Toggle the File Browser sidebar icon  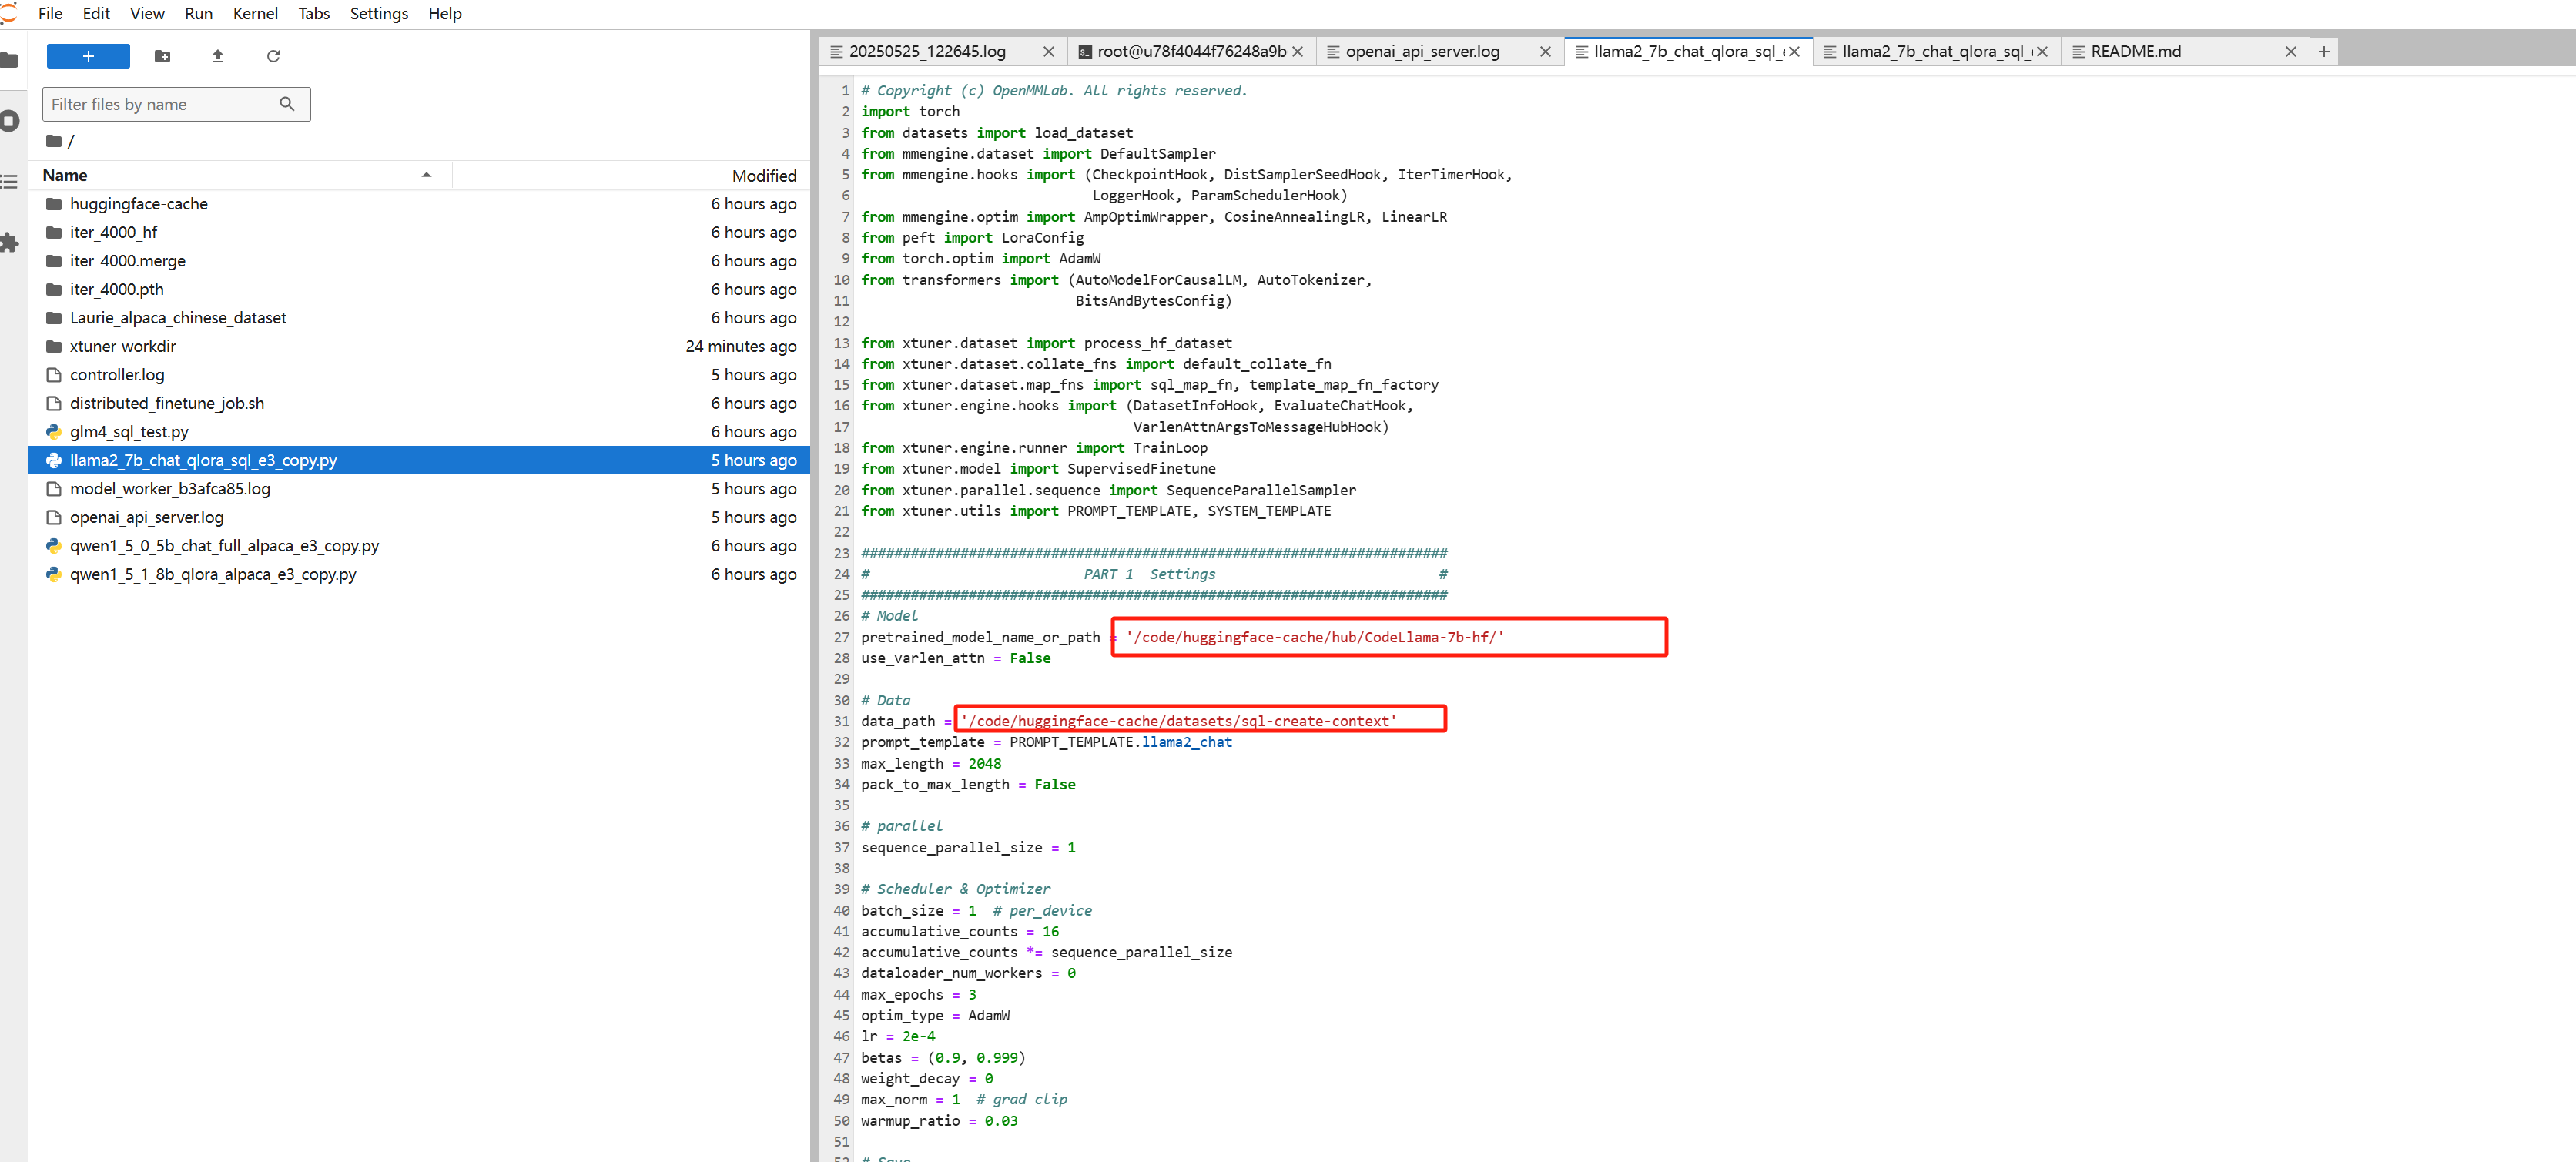coord(10,61)
